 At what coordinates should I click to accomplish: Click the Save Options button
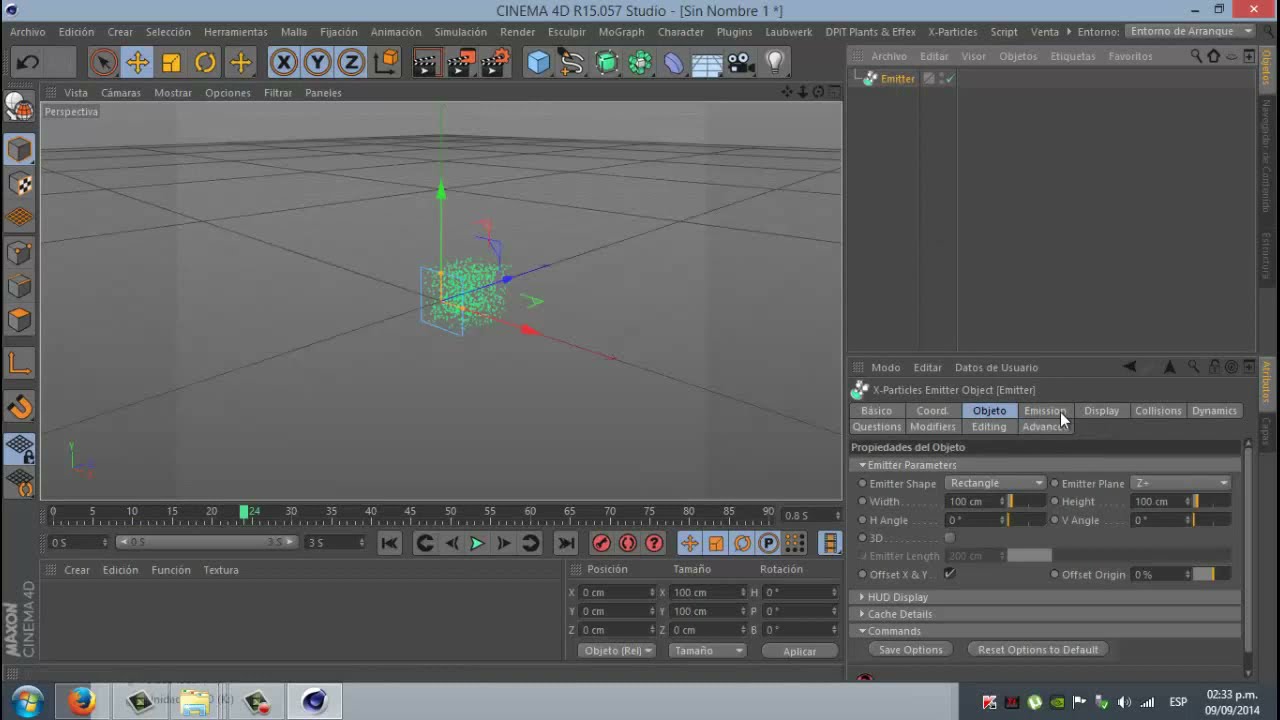(x=910, y=650)
